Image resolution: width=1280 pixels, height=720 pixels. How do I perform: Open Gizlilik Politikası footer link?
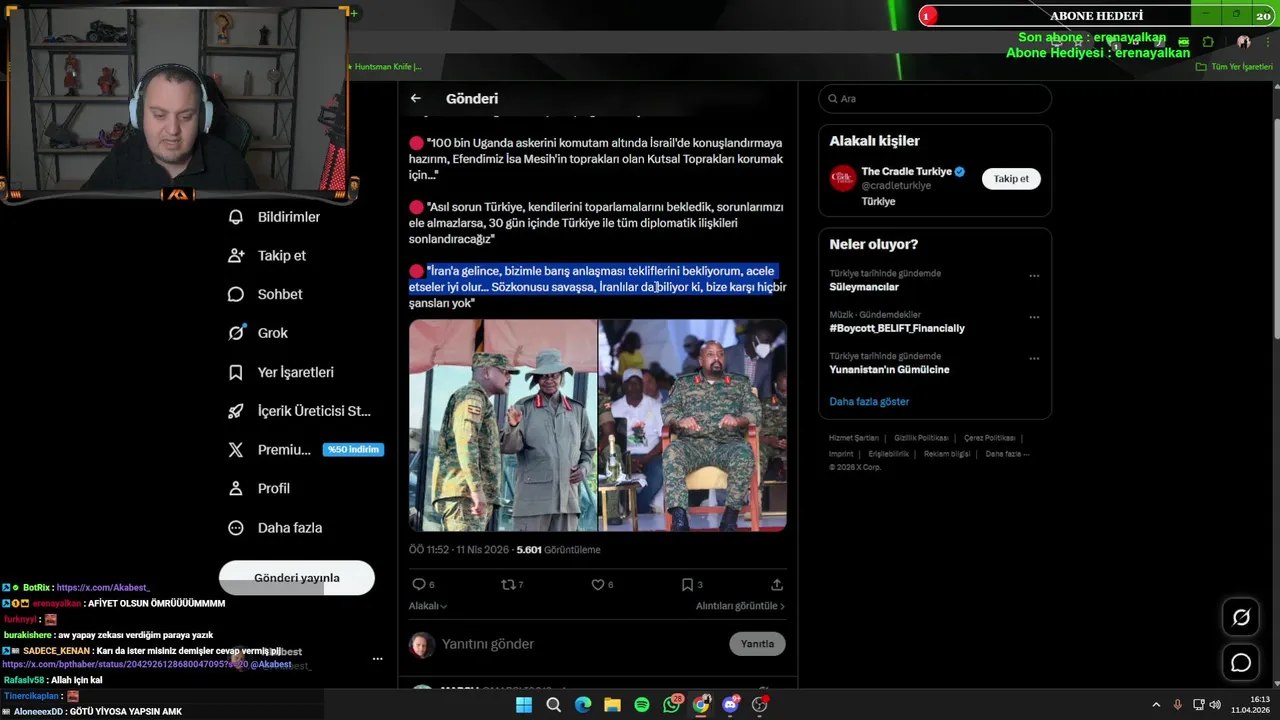921,438
